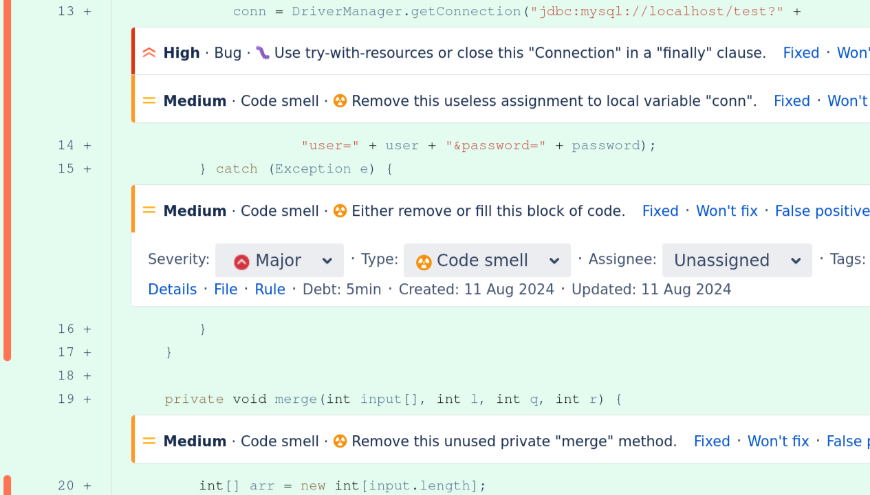Click line number 19 in the diff
Viewport: 870px width, 495px height.
pyautogui.click(x=66, y=399)
